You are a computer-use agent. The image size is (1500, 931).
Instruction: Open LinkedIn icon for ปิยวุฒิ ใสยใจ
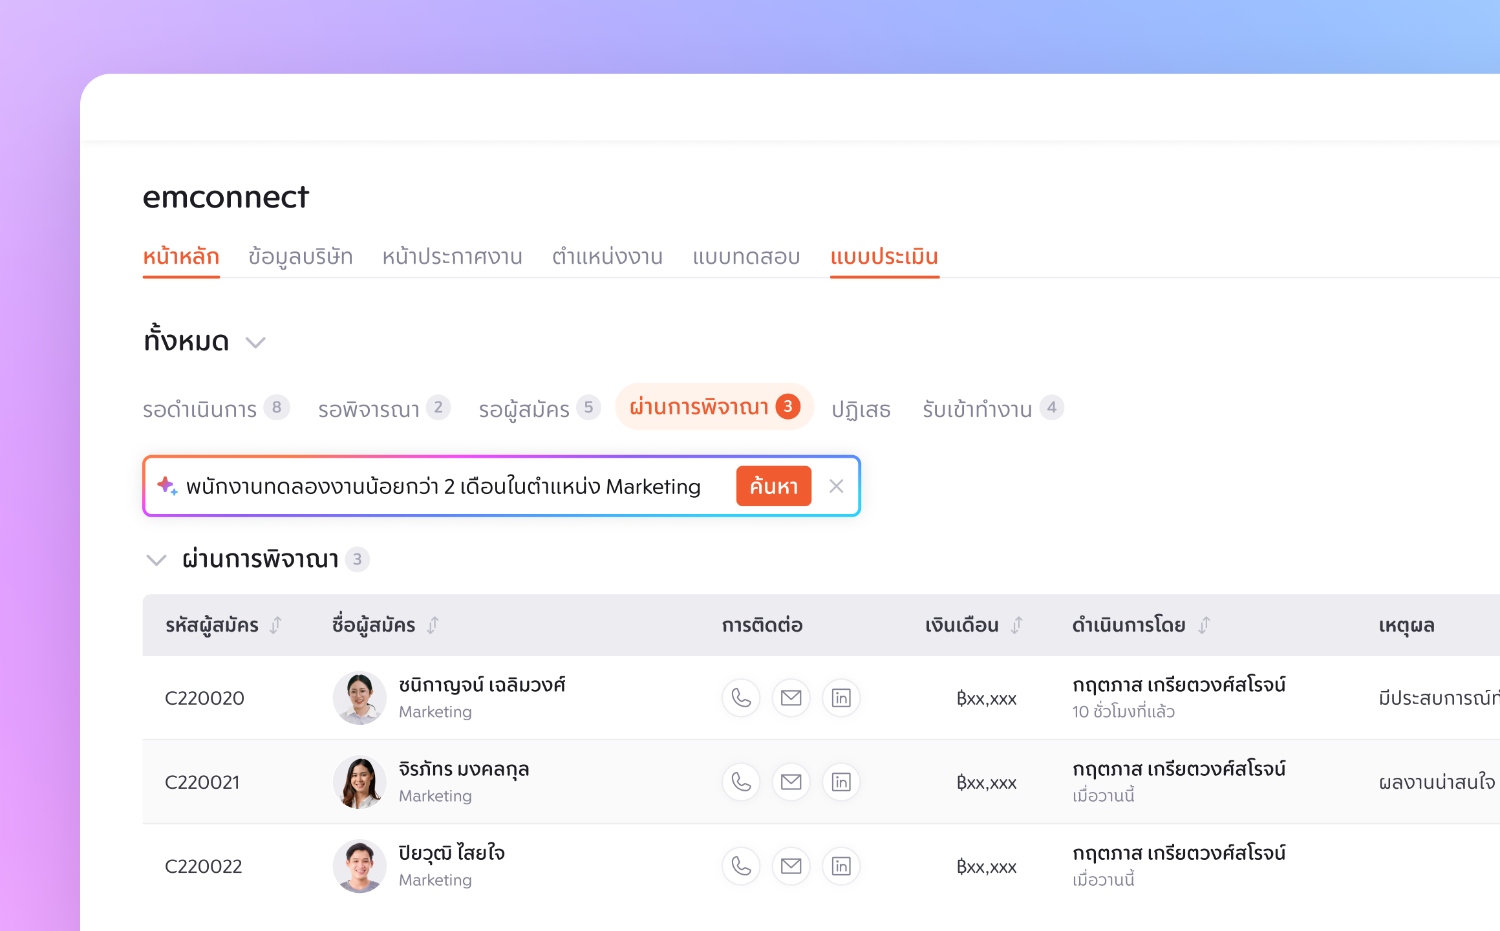pos(841,866)
